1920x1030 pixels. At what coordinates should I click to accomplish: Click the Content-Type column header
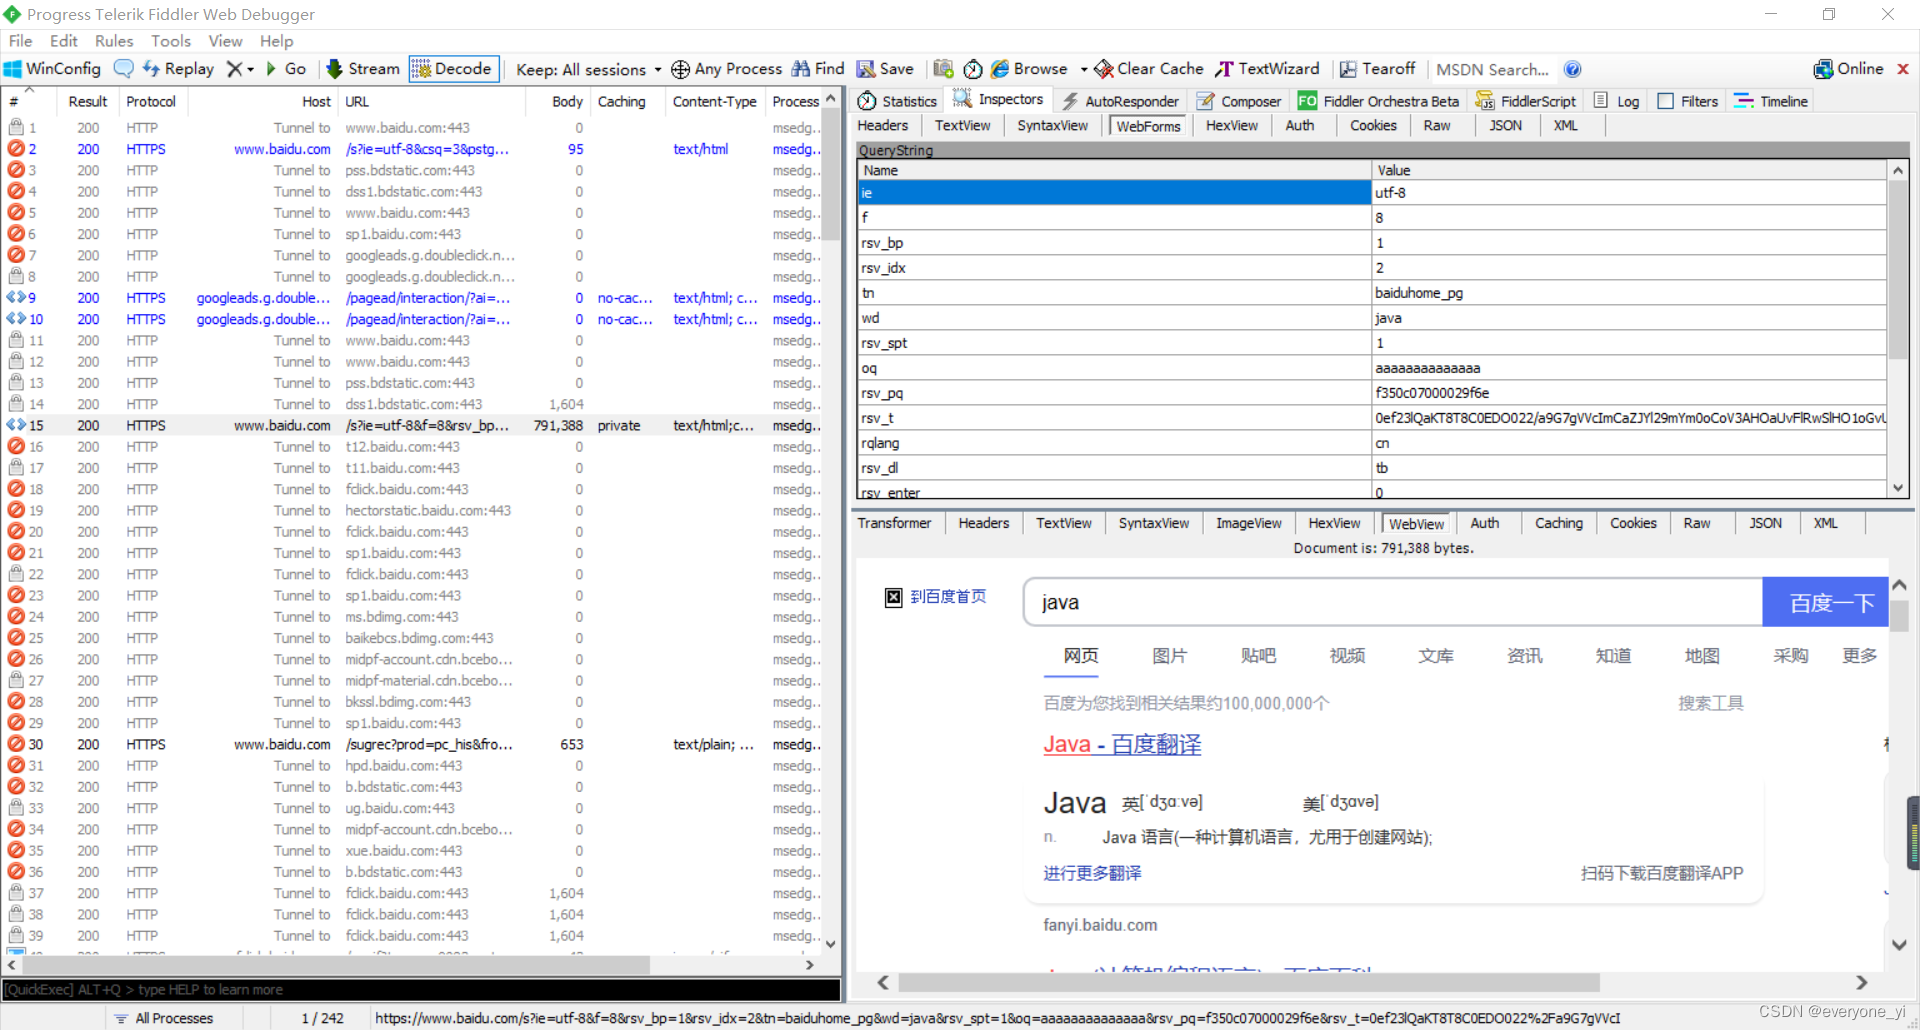714,101
